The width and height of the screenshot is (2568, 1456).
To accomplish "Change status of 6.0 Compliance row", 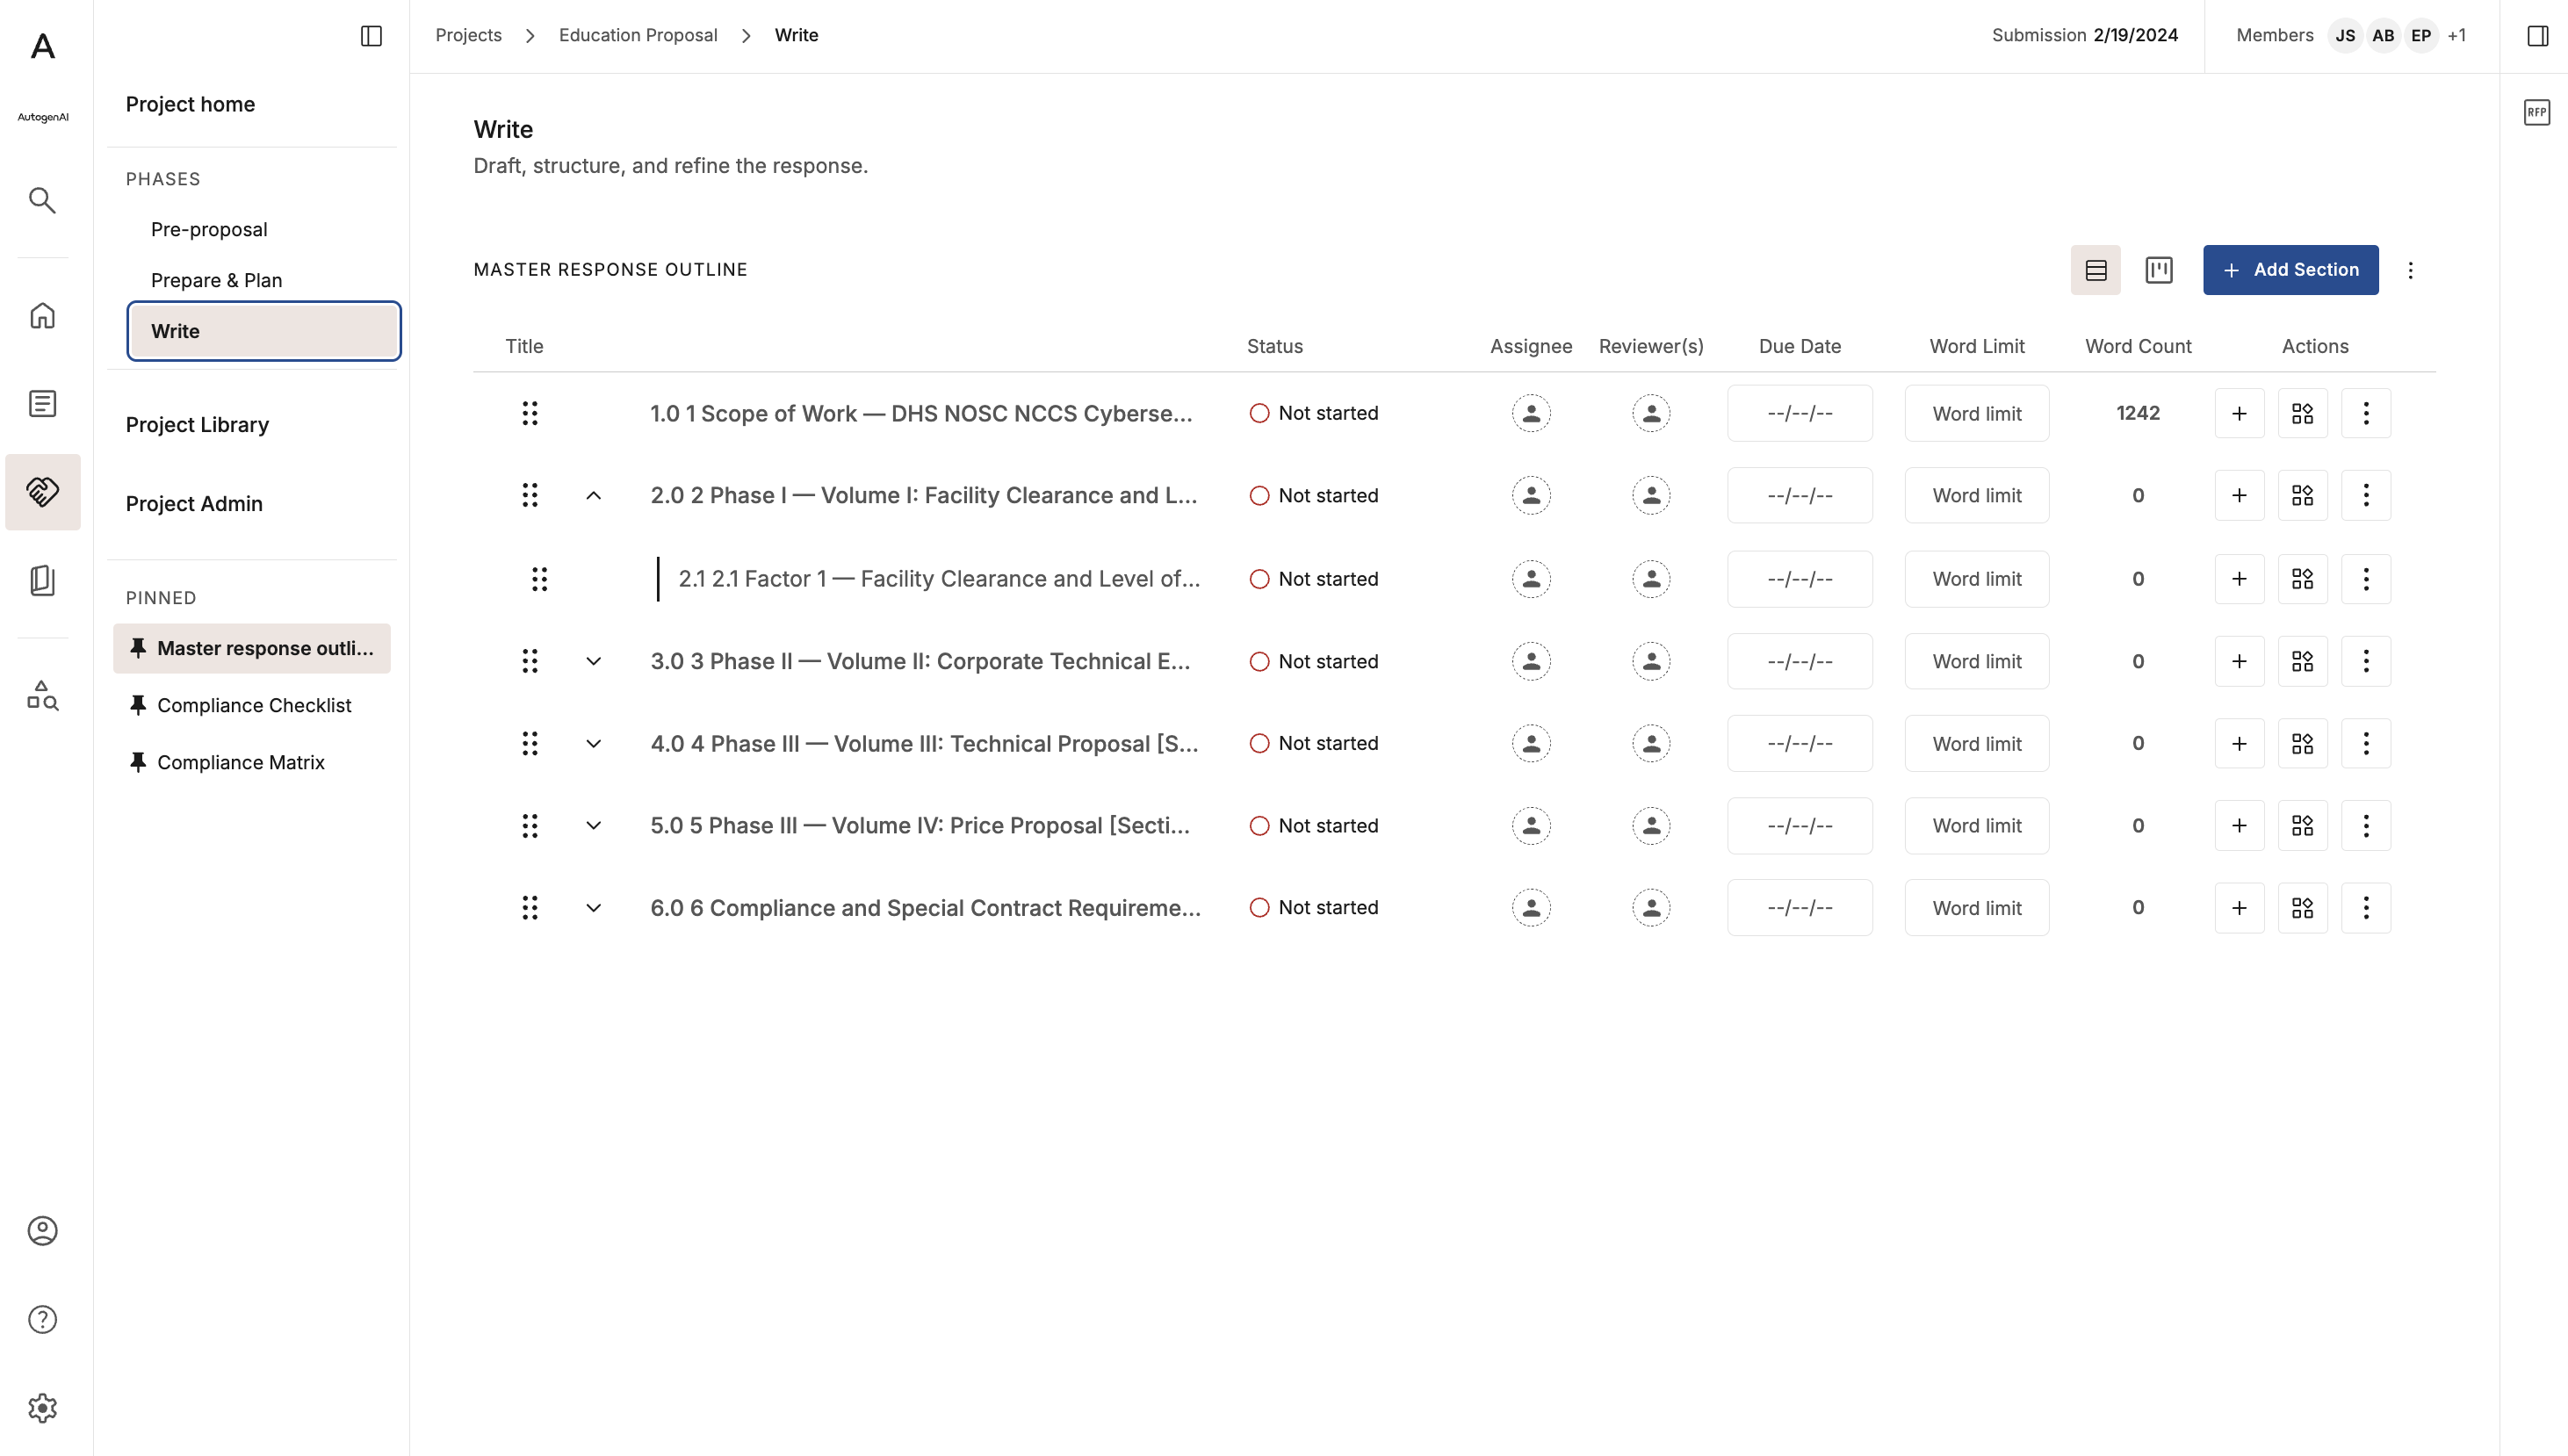I will [1314, 908].
